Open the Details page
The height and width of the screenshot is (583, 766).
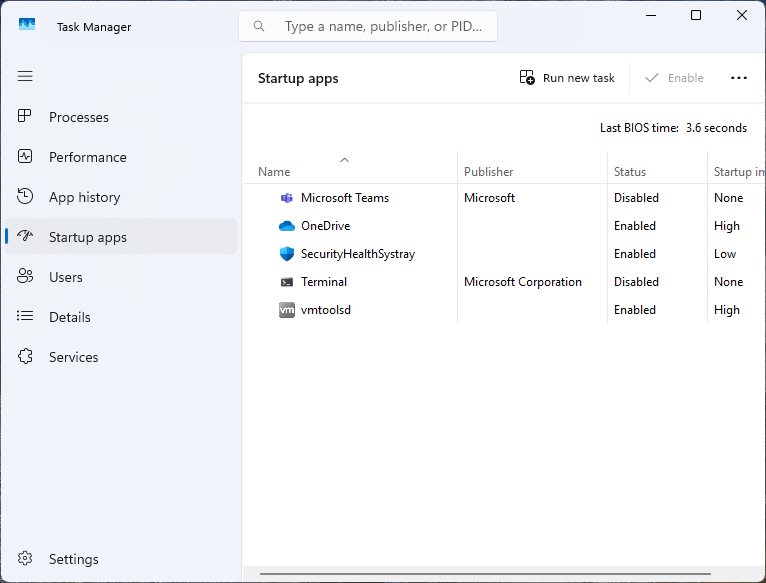[121, 317]
